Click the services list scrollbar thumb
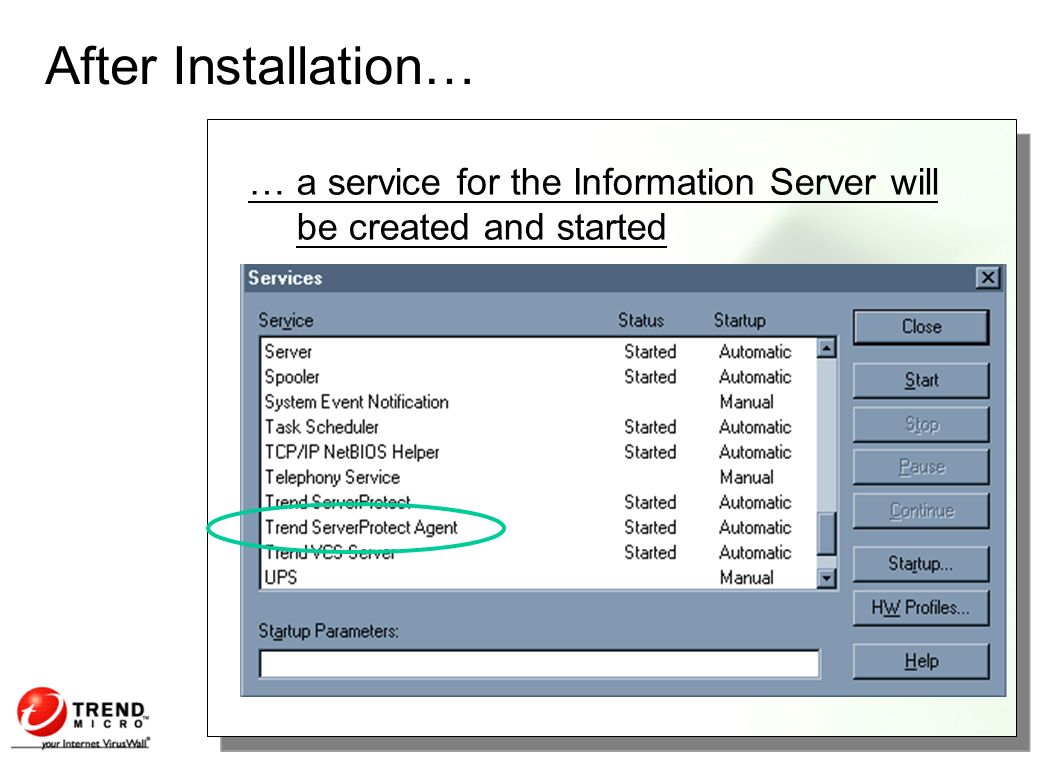The height and width of the screenshot is (768, 1056). click(x=826, y=534)
